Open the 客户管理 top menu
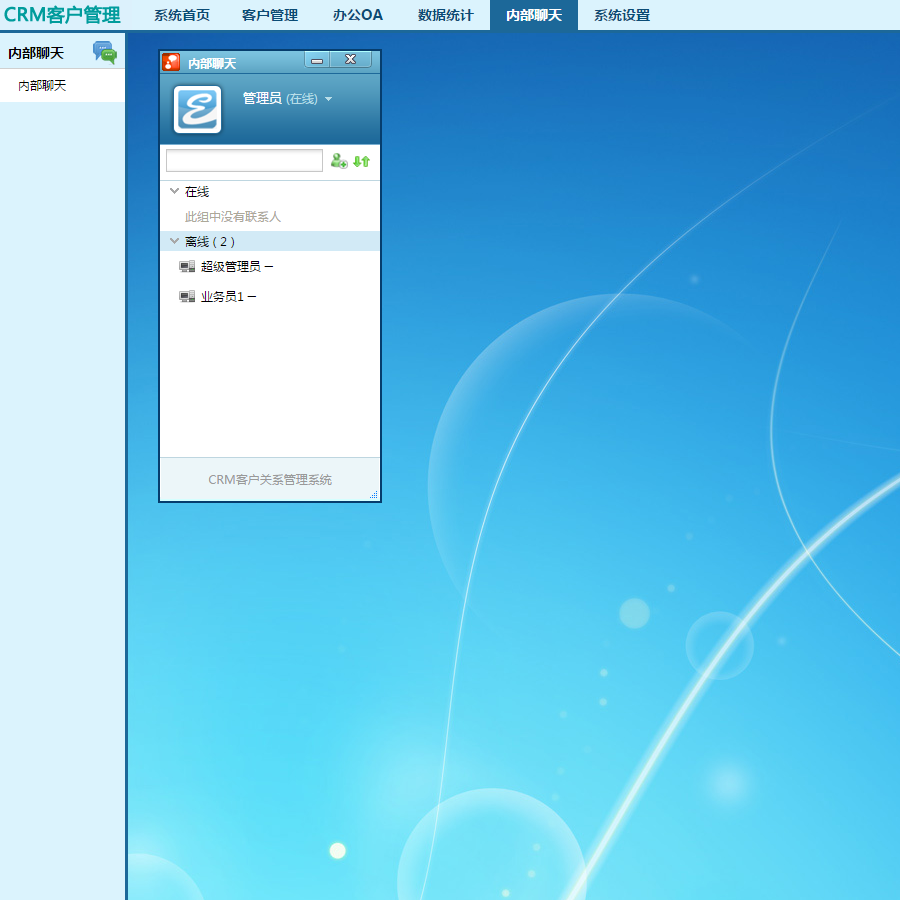 [270, 15]
